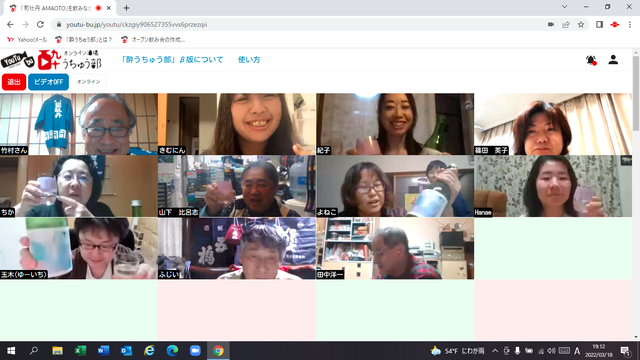Click the camera permission icon in address bar
This screenshot has width=640, height=360.
551,24
